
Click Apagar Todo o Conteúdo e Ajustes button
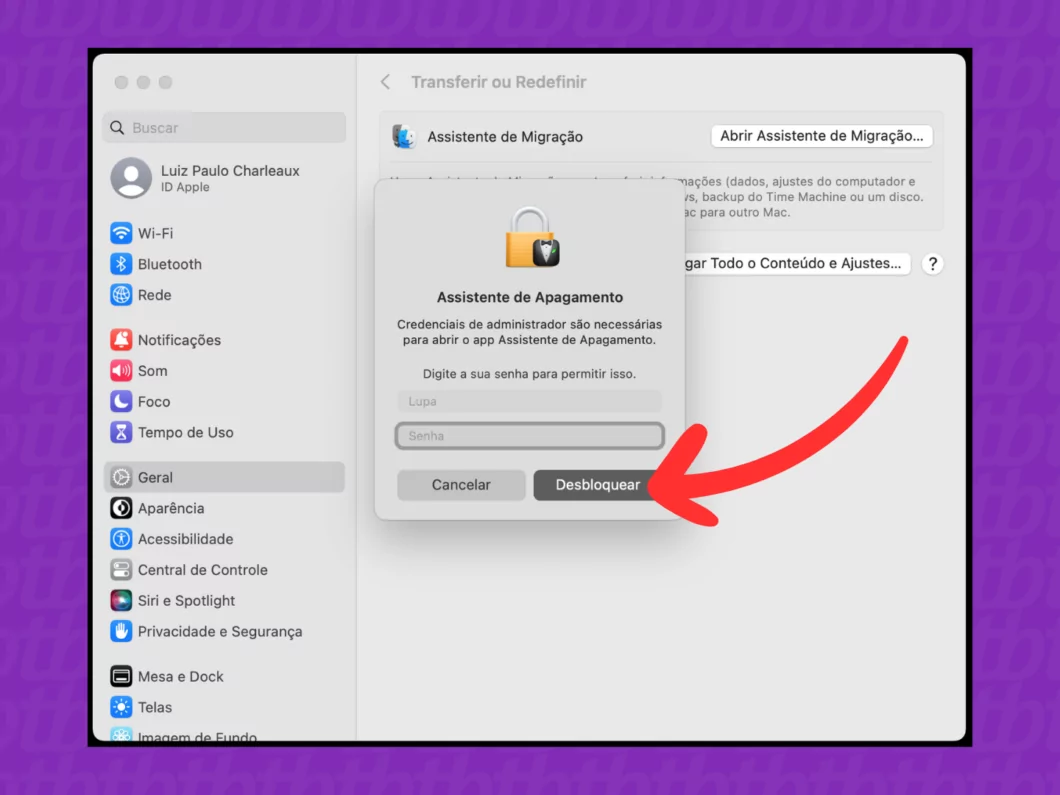pos(796,264)
